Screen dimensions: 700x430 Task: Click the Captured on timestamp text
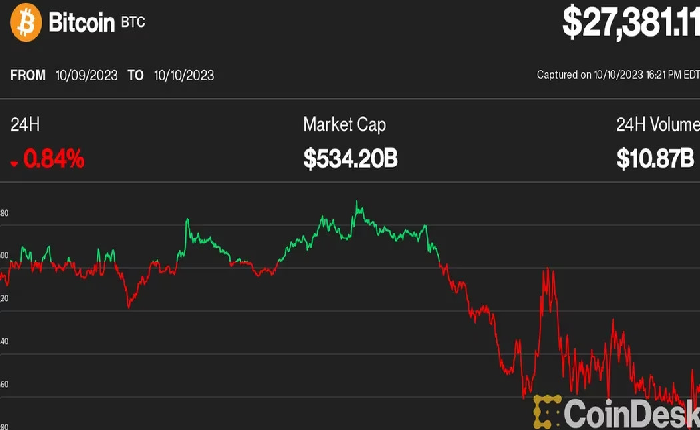(618, 75)
